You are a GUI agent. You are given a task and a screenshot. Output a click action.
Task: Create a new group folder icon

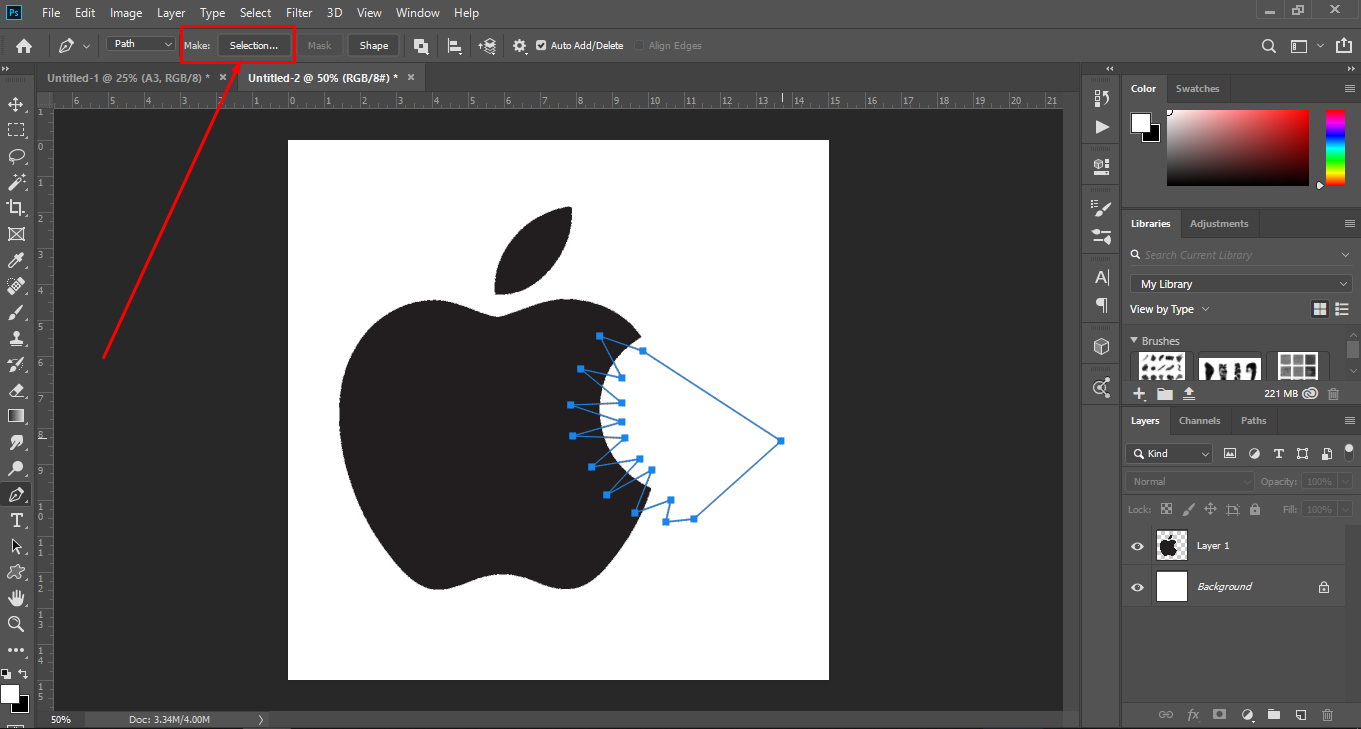tap(1273, 715)
